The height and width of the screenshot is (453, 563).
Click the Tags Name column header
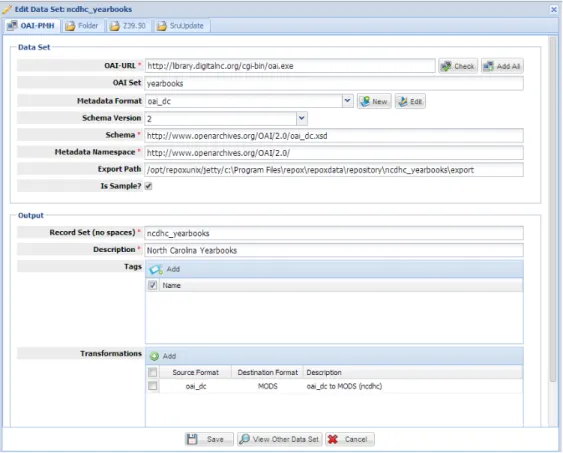coord(340,285)
